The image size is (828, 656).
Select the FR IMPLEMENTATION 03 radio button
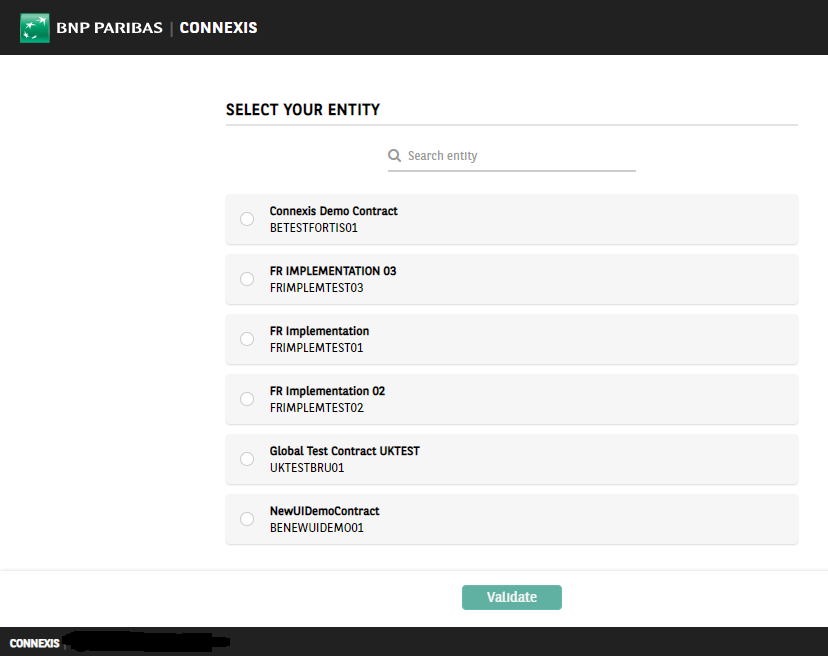247,279
